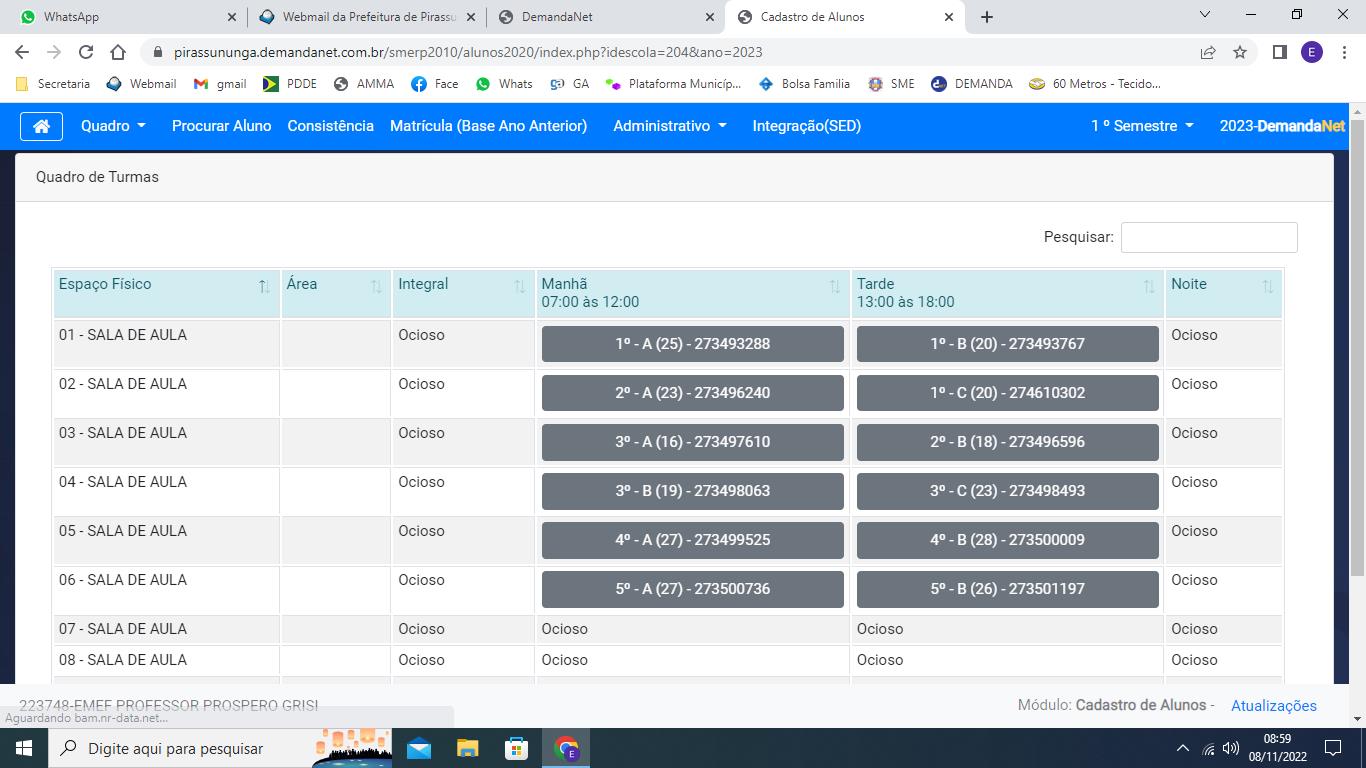
Task: Click the share page icon in address bar
Action: click(1208, 52)
